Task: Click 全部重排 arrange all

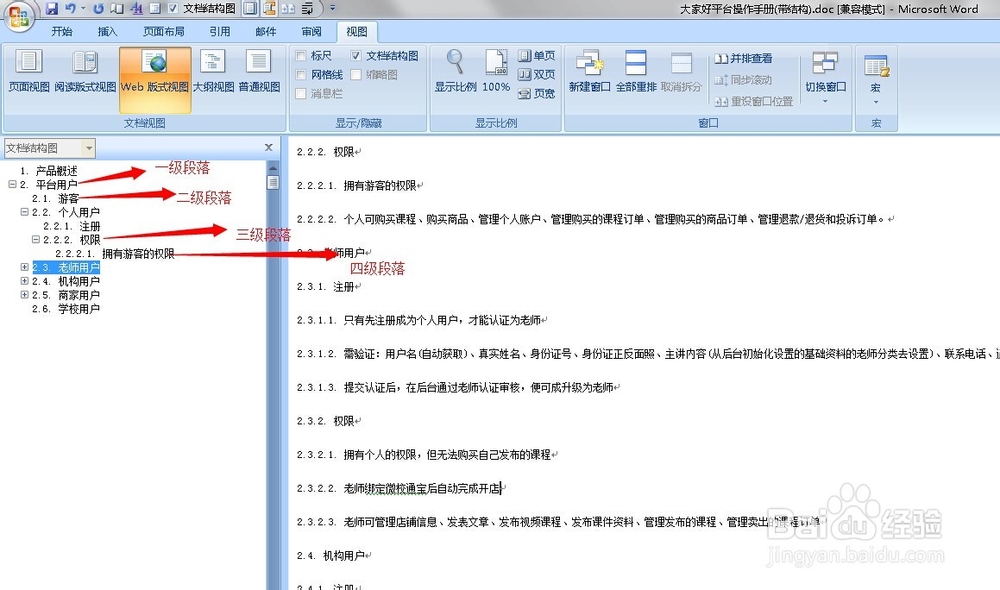Action: click(636, 71)
